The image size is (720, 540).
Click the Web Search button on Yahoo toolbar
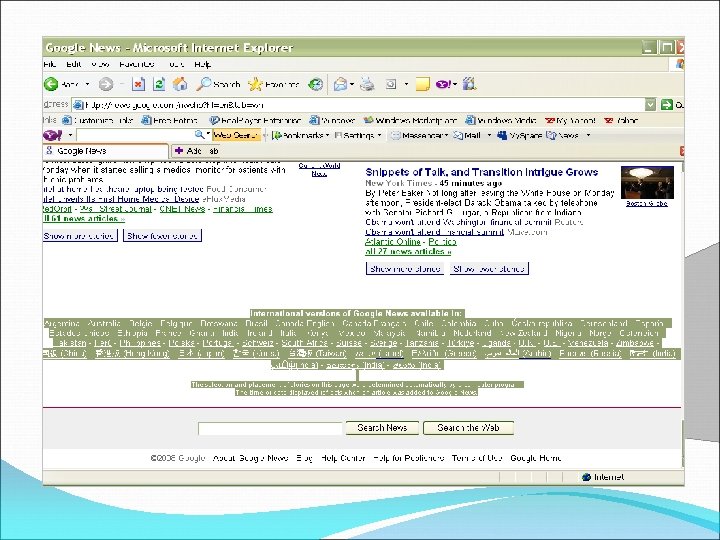236,135
